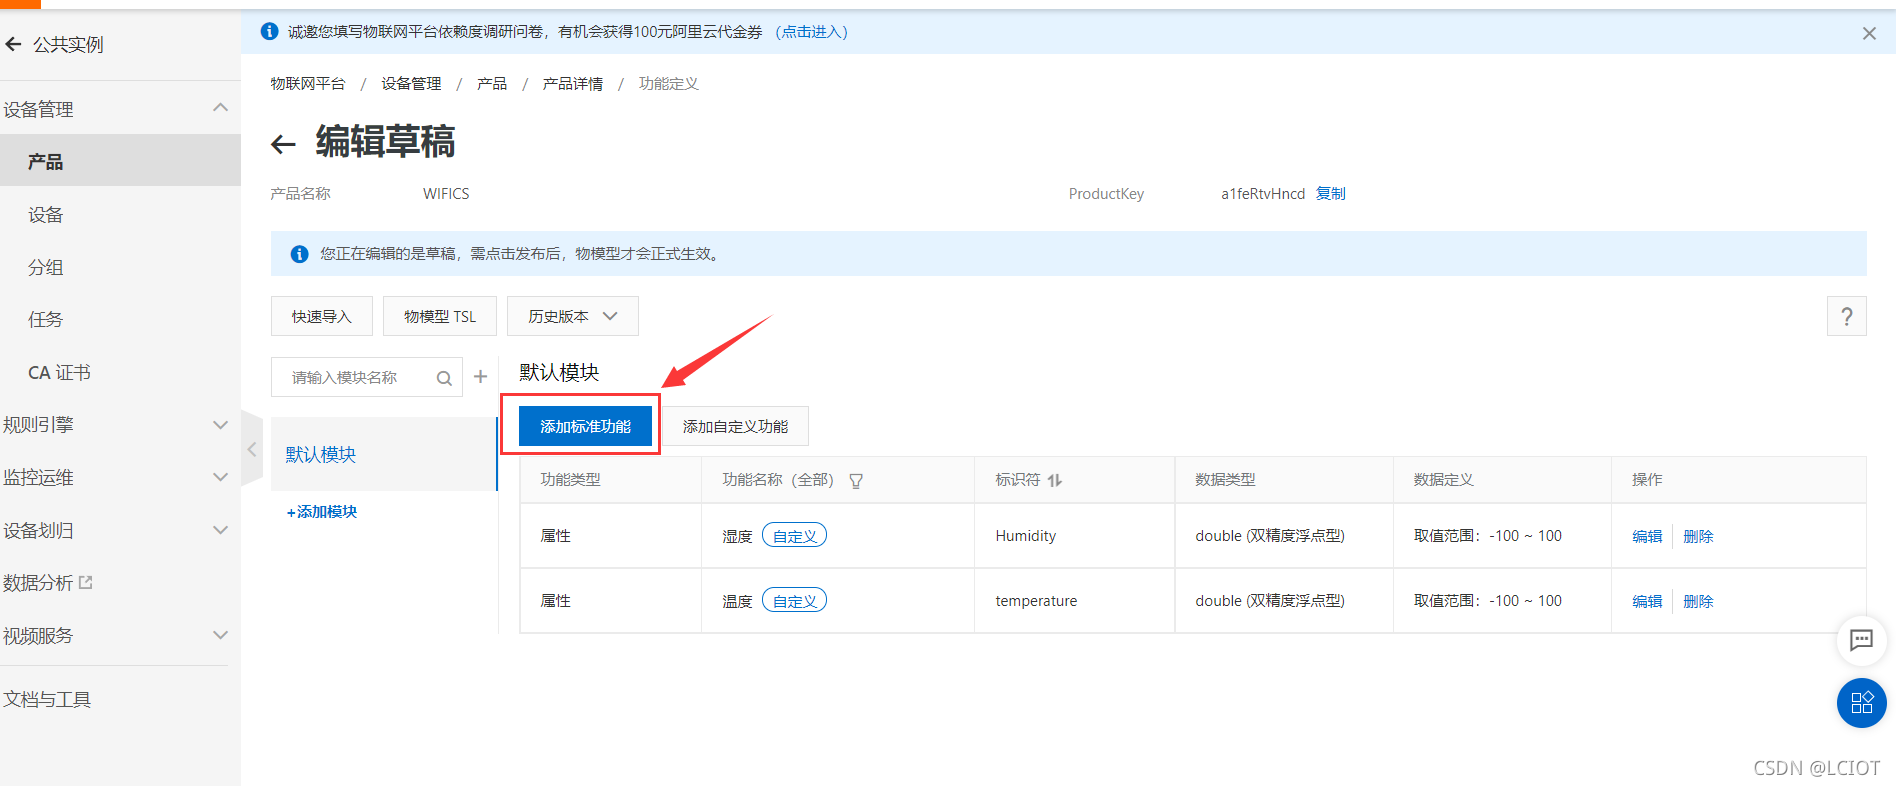This screenshot has height=786, width=1896.
Task: Open 数据分析 external link
Action: tap(48, 583)
